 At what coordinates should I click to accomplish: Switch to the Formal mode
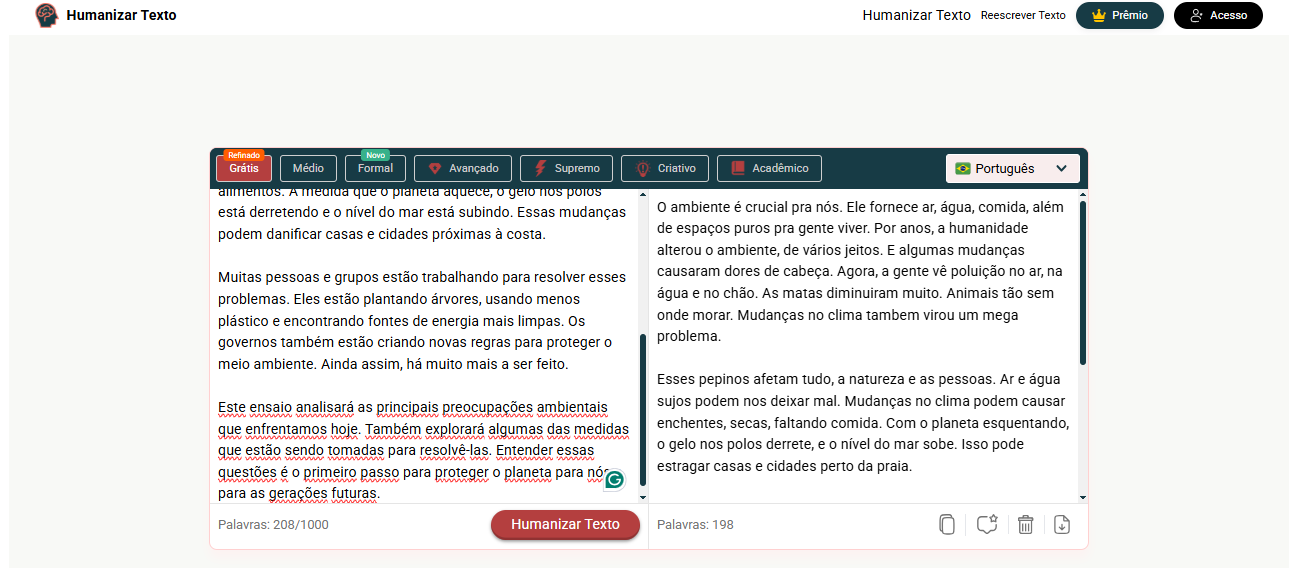(x=375, y=169)
